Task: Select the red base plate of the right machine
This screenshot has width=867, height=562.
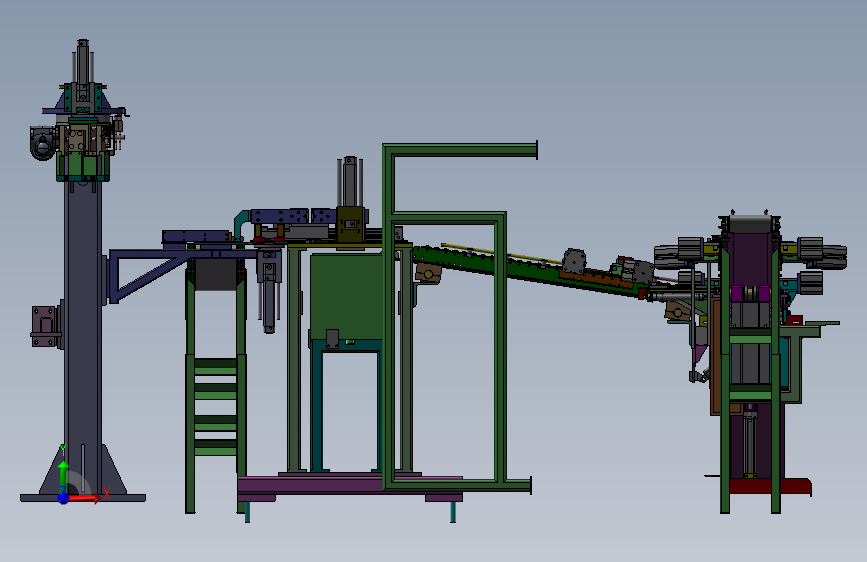Action: (770, 486)
